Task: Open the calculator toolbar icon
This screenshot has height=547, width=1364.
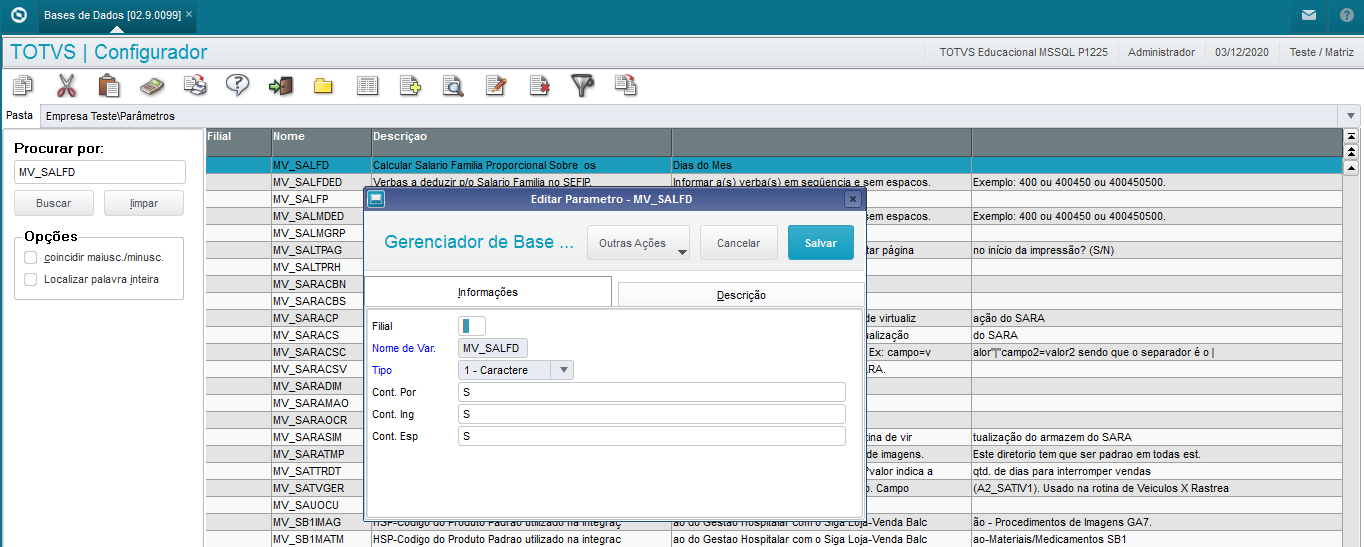Action: (152, 85)
